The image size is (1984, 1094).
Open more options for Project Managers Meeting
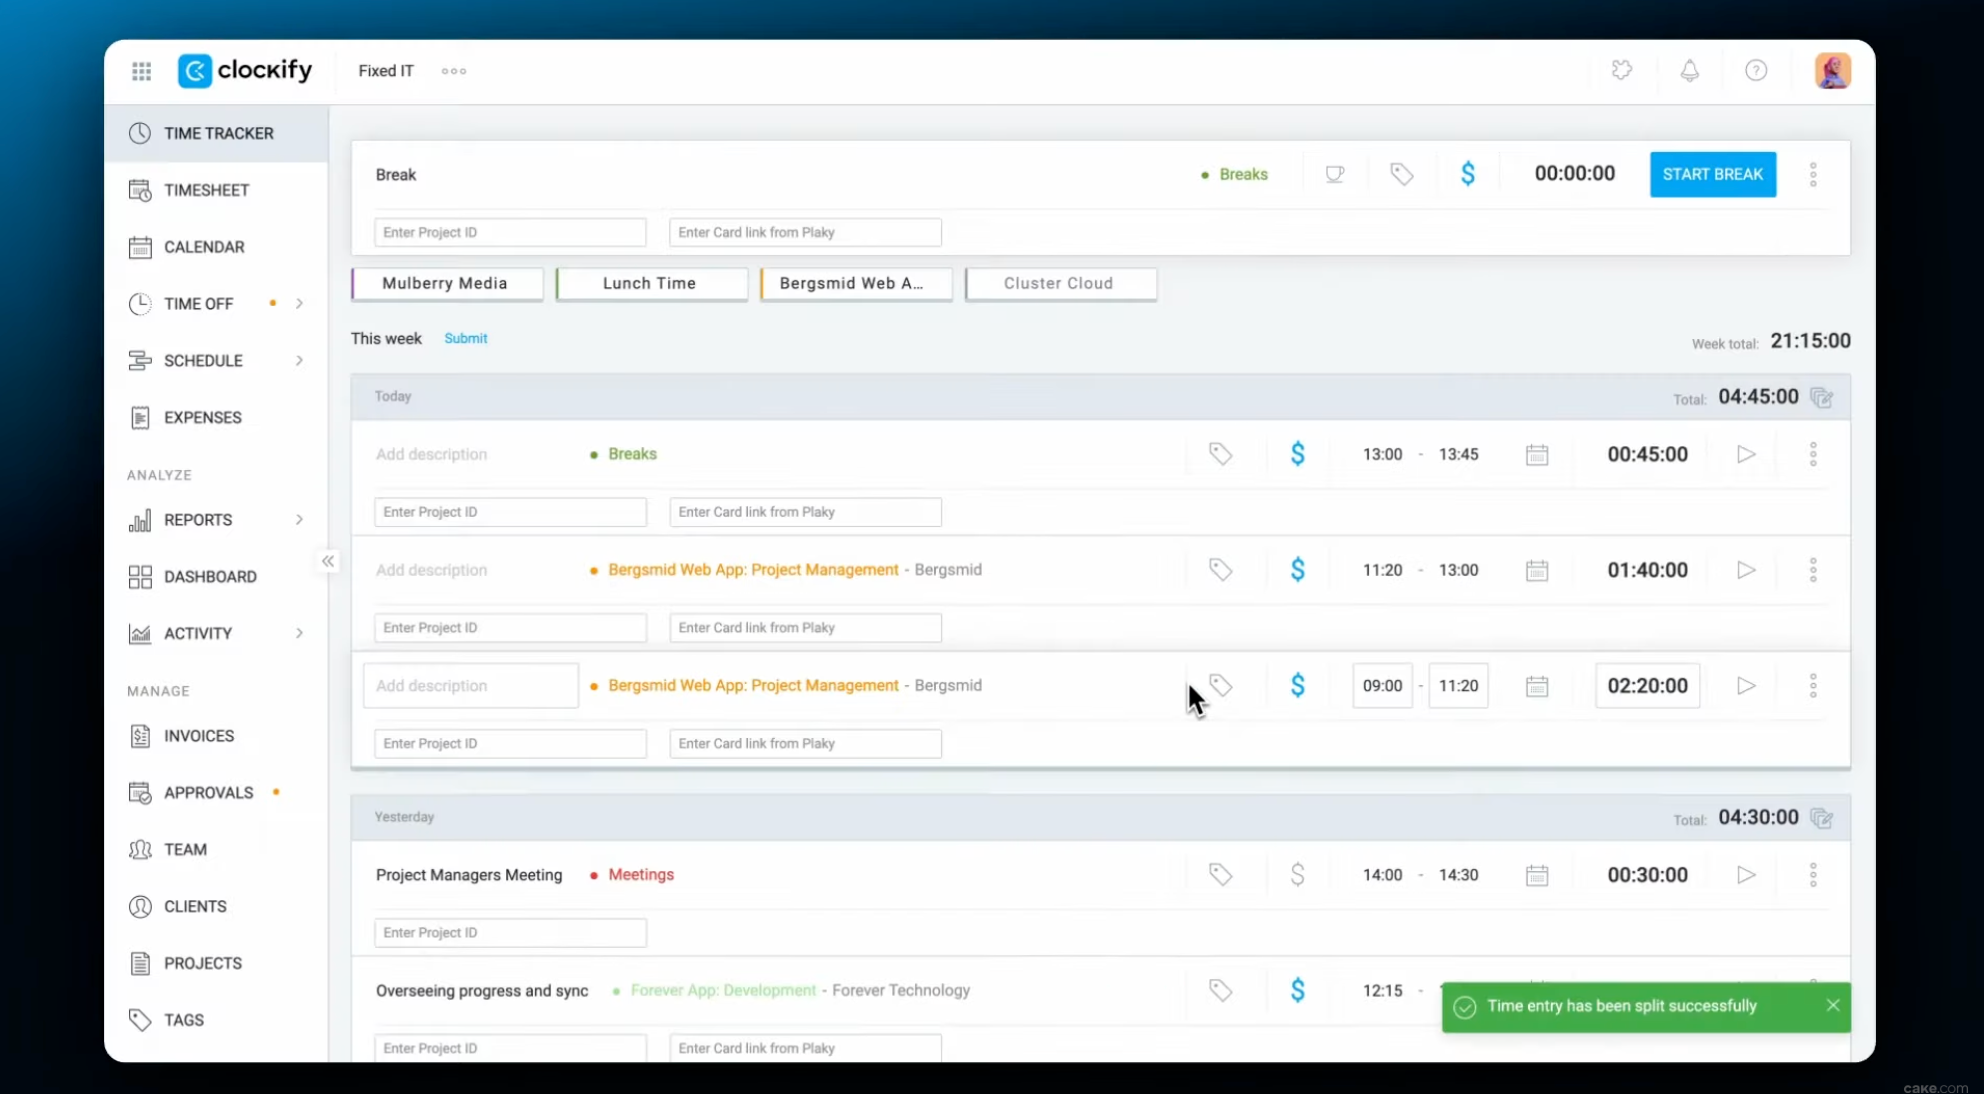point(1812,875)
